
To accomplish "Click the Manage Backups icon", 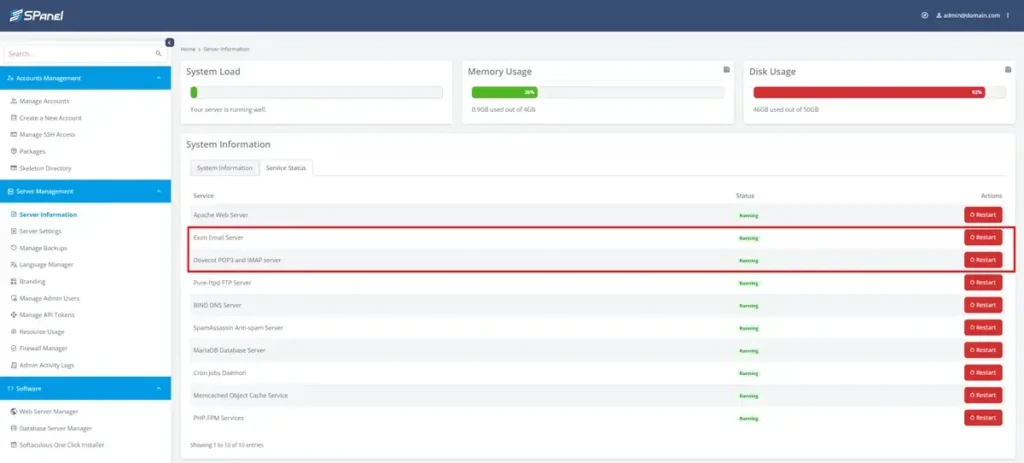I will click(14, 248).
